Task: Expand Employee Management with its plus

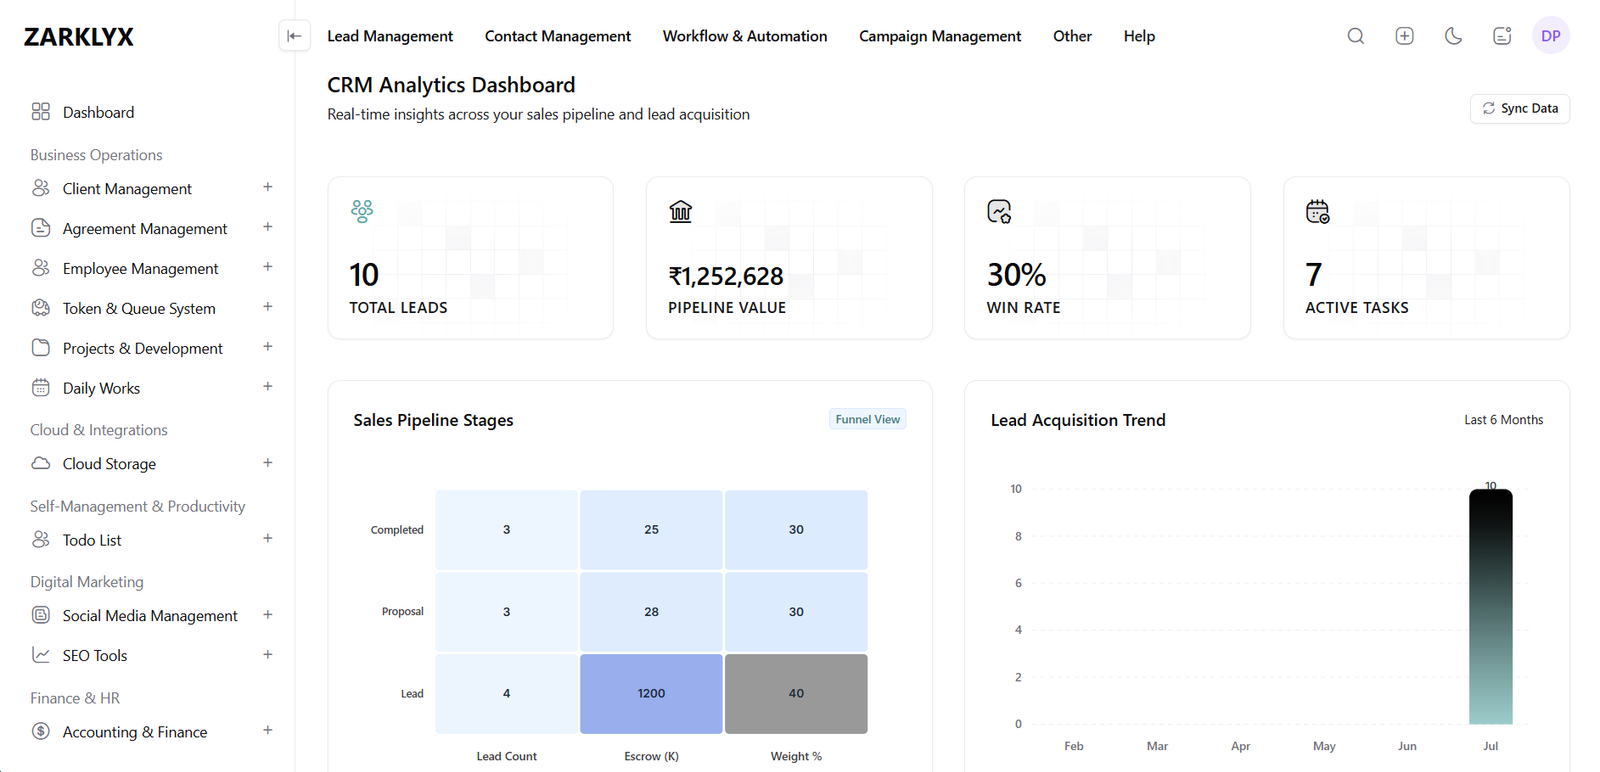Action: tap(268, 267)
